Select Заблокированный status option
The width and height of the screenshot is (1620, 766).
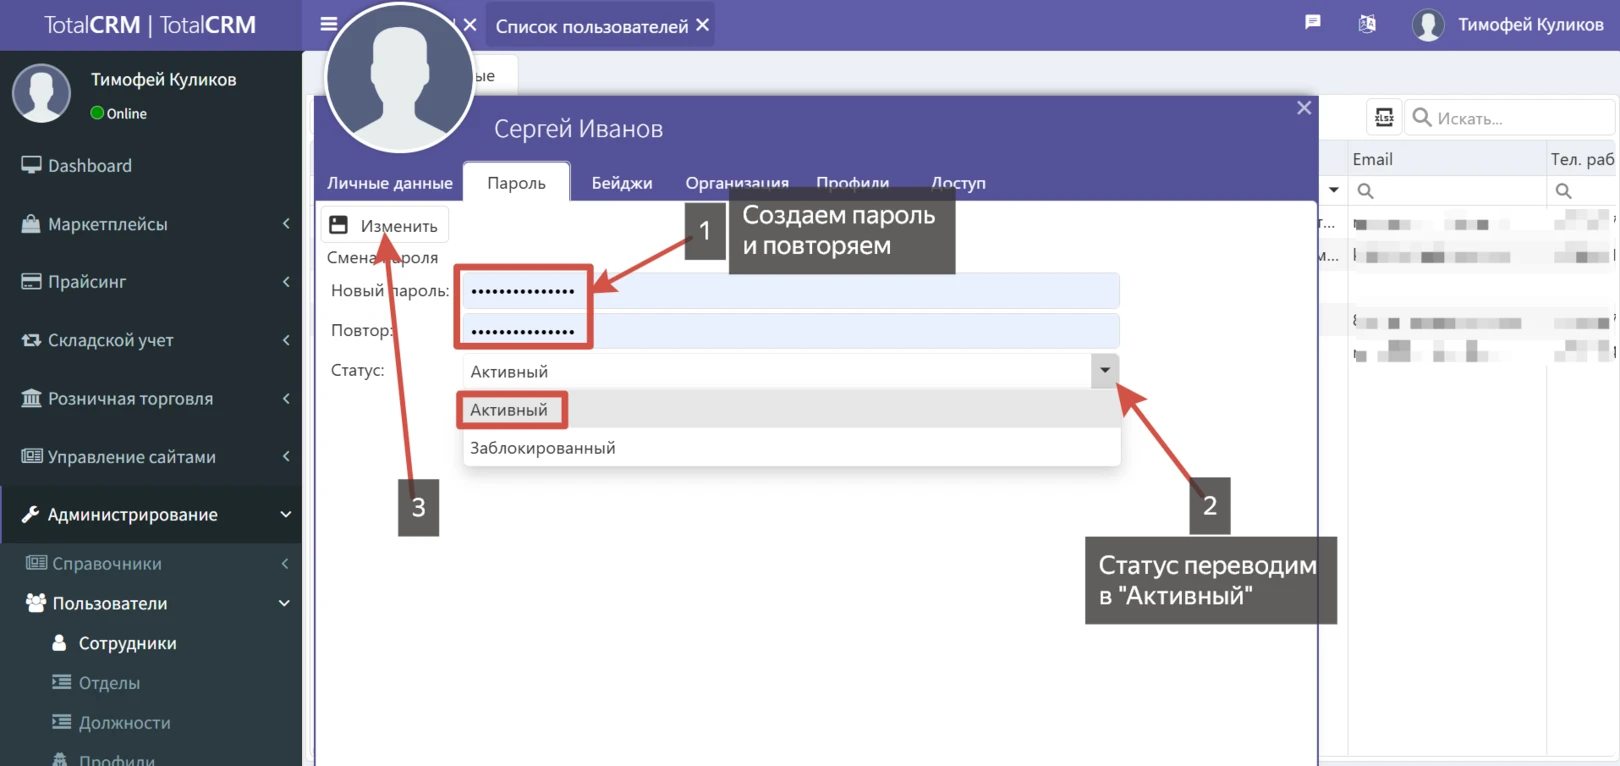[543, 448]
